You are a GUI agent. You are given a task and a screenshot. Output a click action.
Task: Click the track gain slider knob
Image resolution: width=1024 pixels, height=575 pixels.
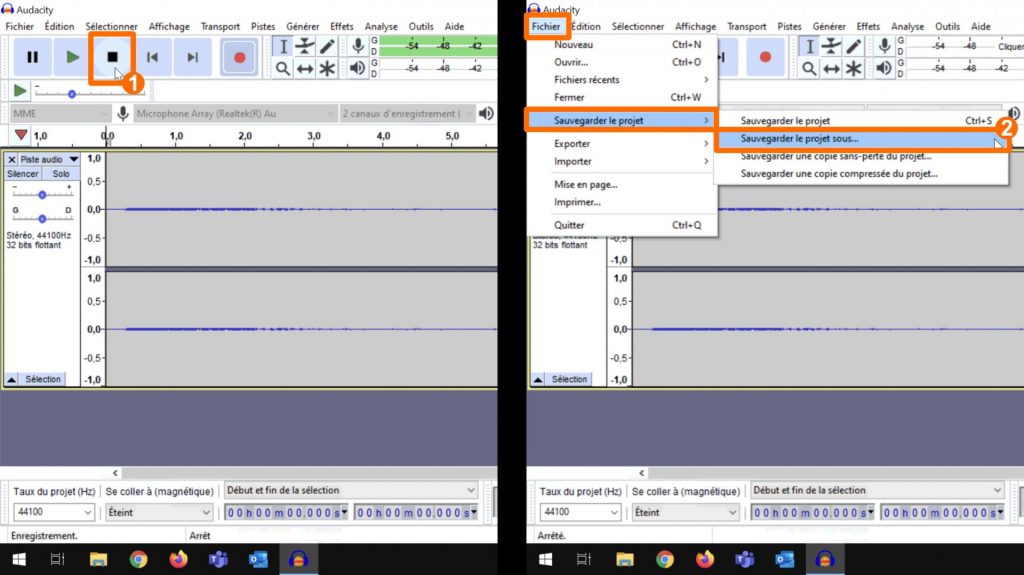point(42,194)
